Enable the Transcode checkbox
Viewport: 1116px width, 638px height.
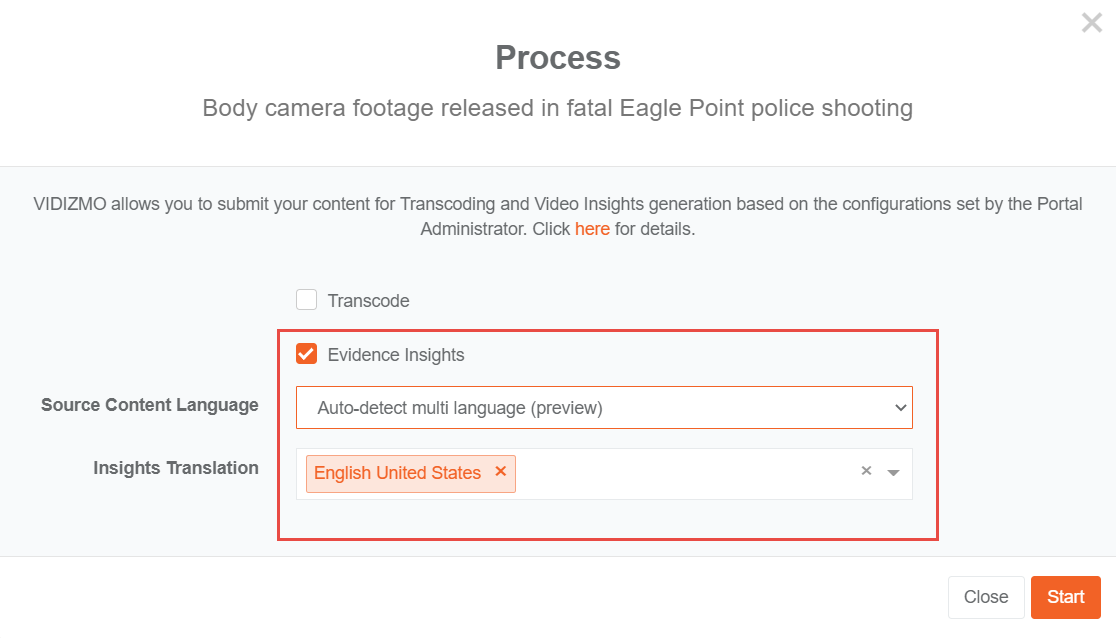click(x=307, y=300)
